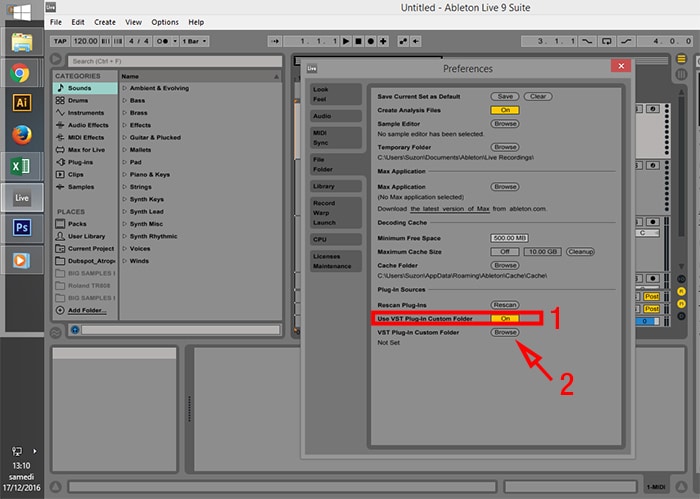The image size is (700, 499).
Task: Switch to Library preferences tab
Action: 335,186
